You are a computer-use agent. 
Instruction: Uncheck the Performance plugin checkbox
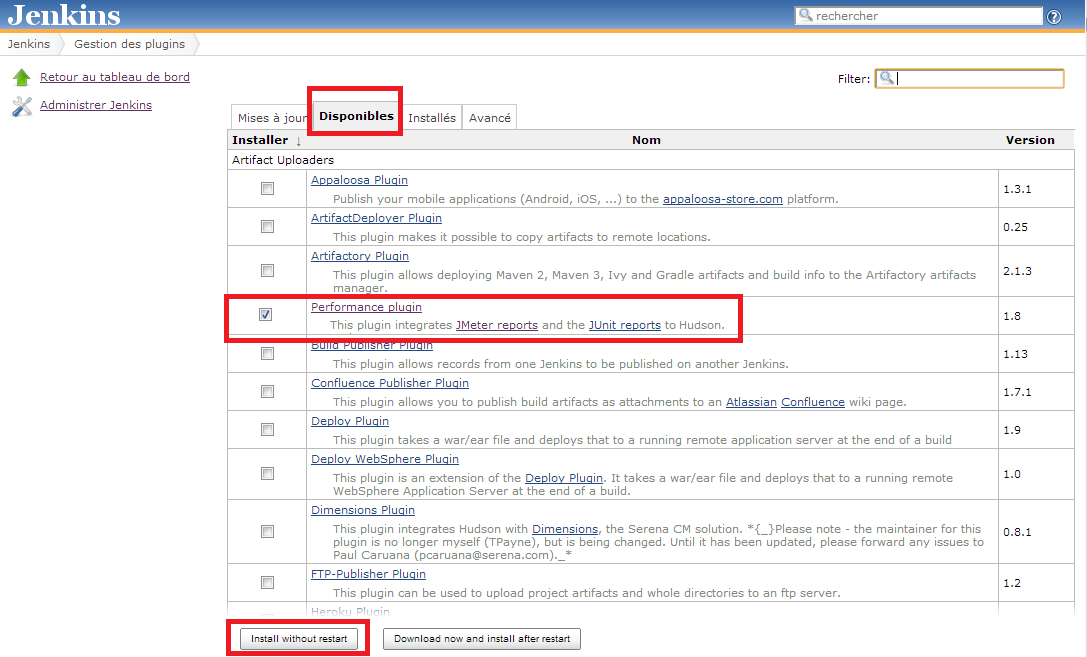tap(265, 314)
